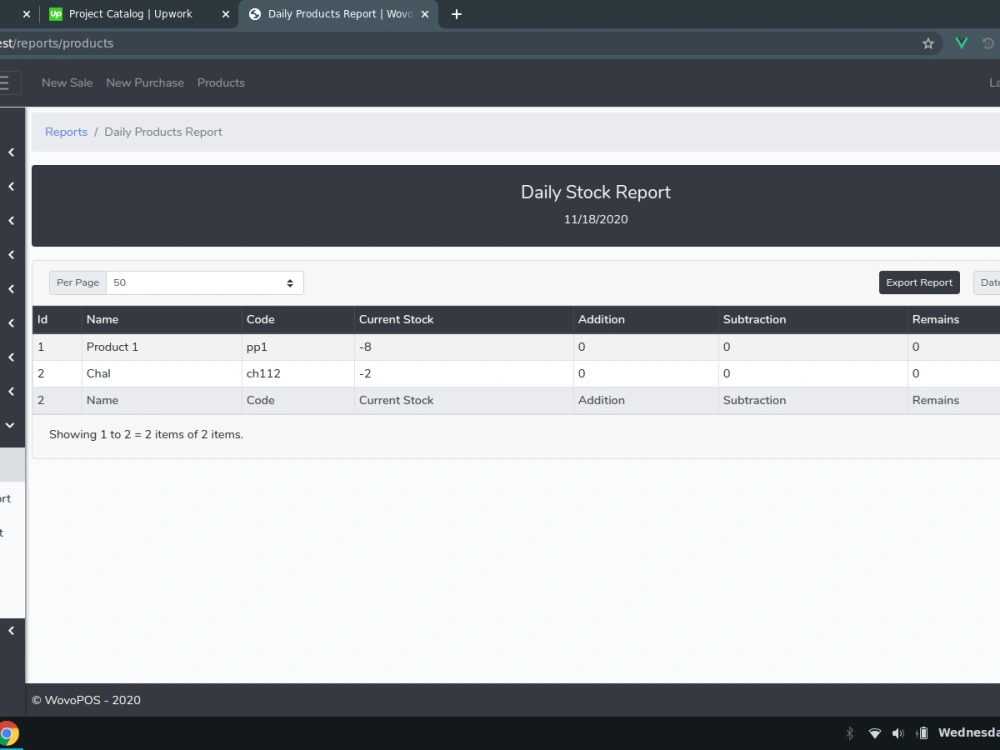
Task: Toggle the sidebar with the hamburger icon
Action: tap(5, 83)
